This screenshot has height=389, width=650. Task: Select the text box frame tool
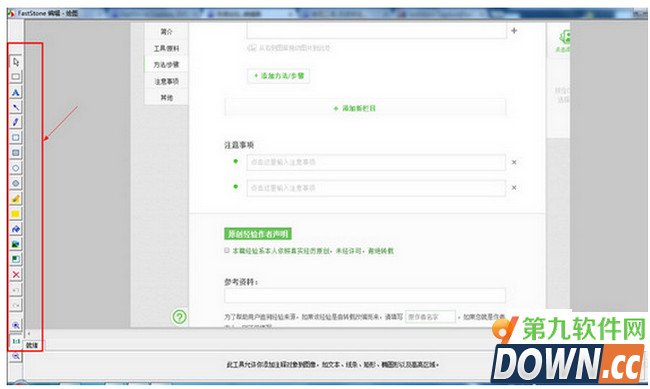[x=16, y=77]
